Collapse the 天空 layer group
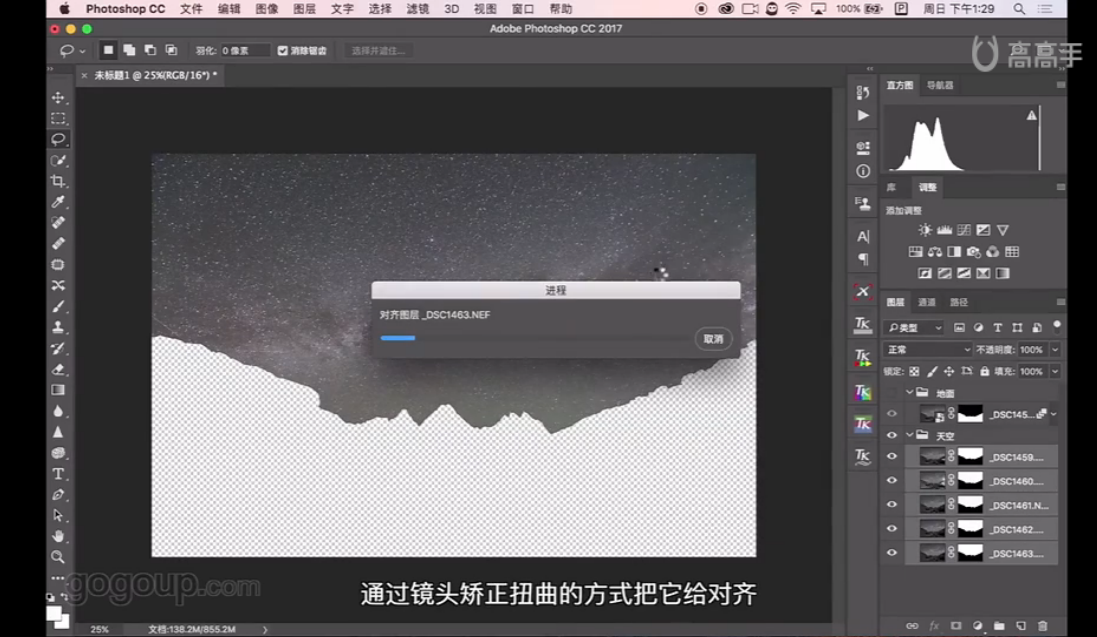 910,435
